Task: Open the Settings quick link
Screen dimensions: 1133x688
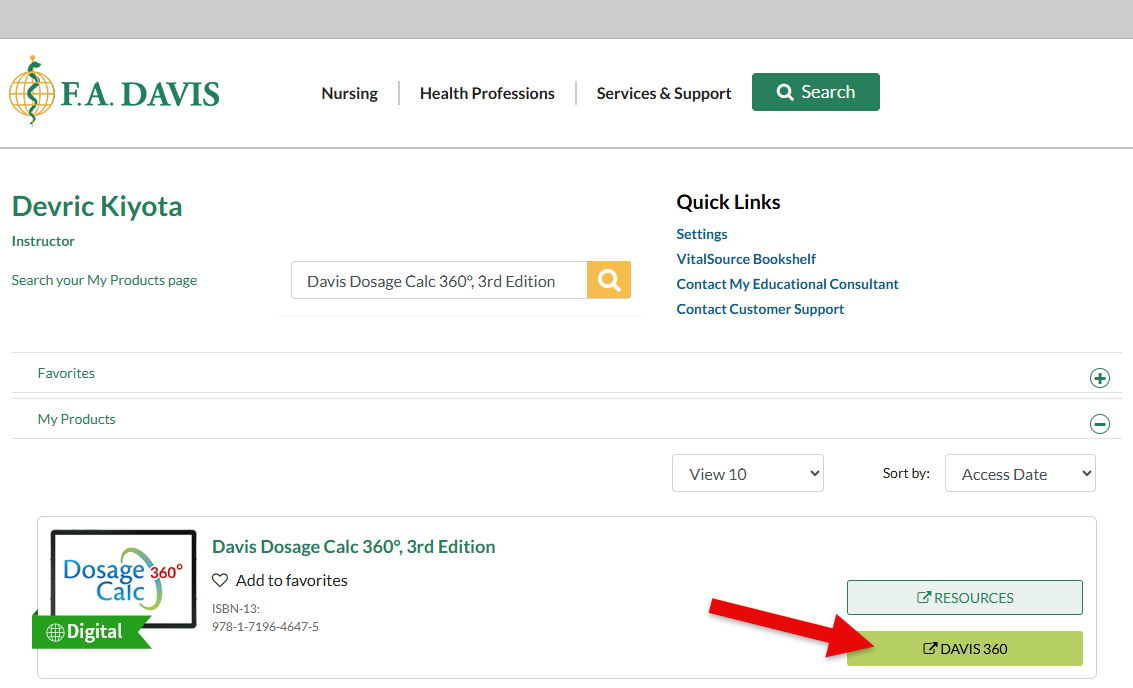Action: 702,234
